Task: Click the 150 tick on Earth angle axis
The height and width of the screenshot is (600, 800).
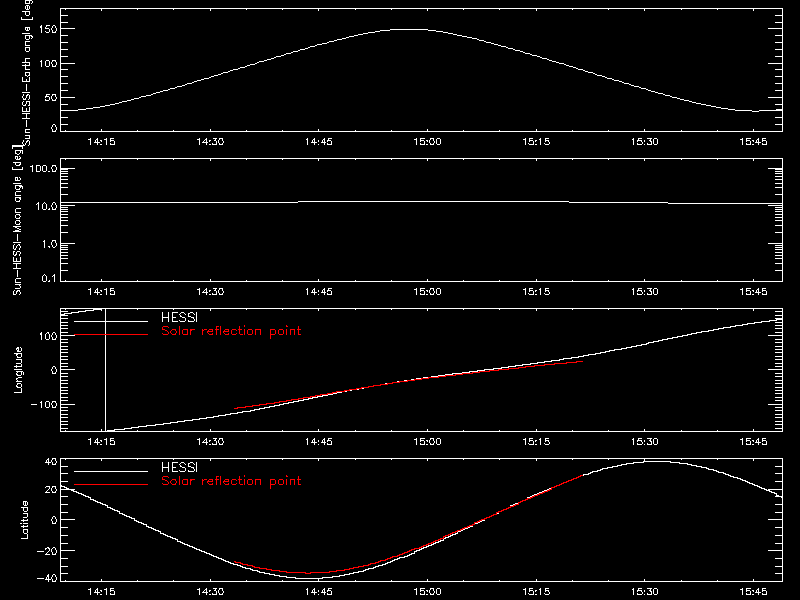Action: (48, 29)
